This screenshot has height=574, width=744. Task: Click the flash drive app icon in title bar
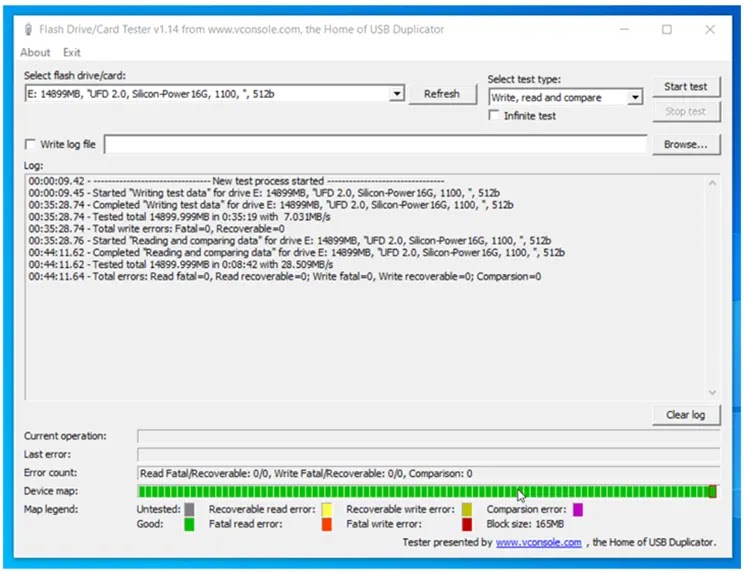pos(28,29)
